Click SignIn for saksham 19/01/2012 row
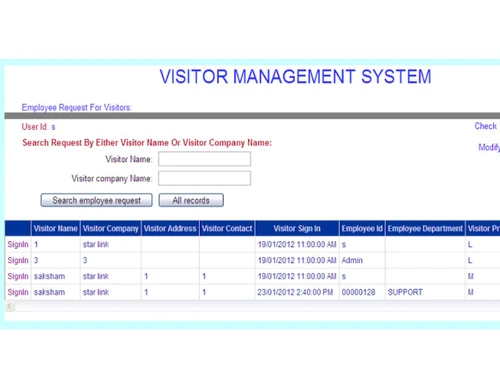This screenshot has width=500, height=375. point(18,276)
